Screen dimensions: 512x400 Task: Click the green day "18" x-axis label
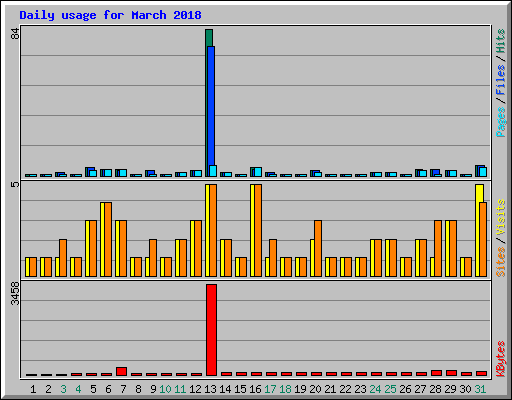(285, 389)
